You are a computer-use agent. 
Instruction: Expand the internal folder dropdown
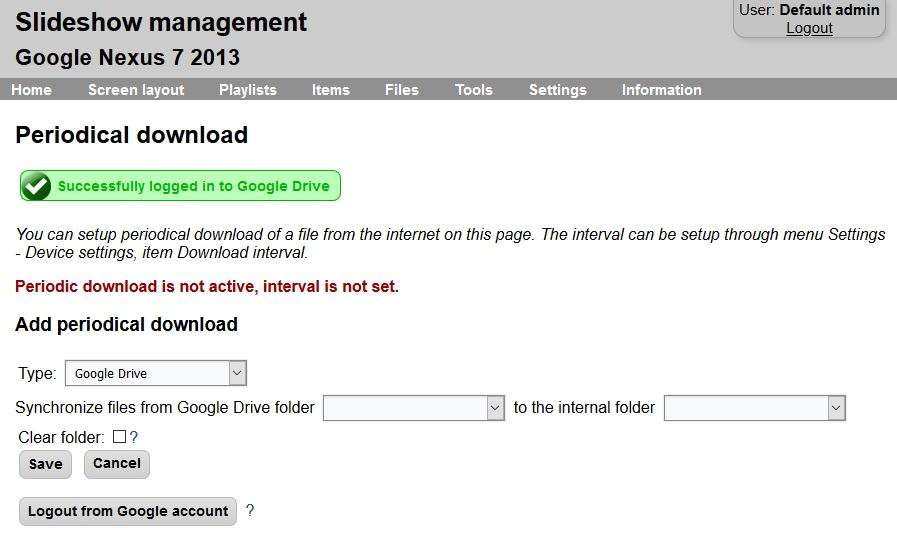click(754, 408)
